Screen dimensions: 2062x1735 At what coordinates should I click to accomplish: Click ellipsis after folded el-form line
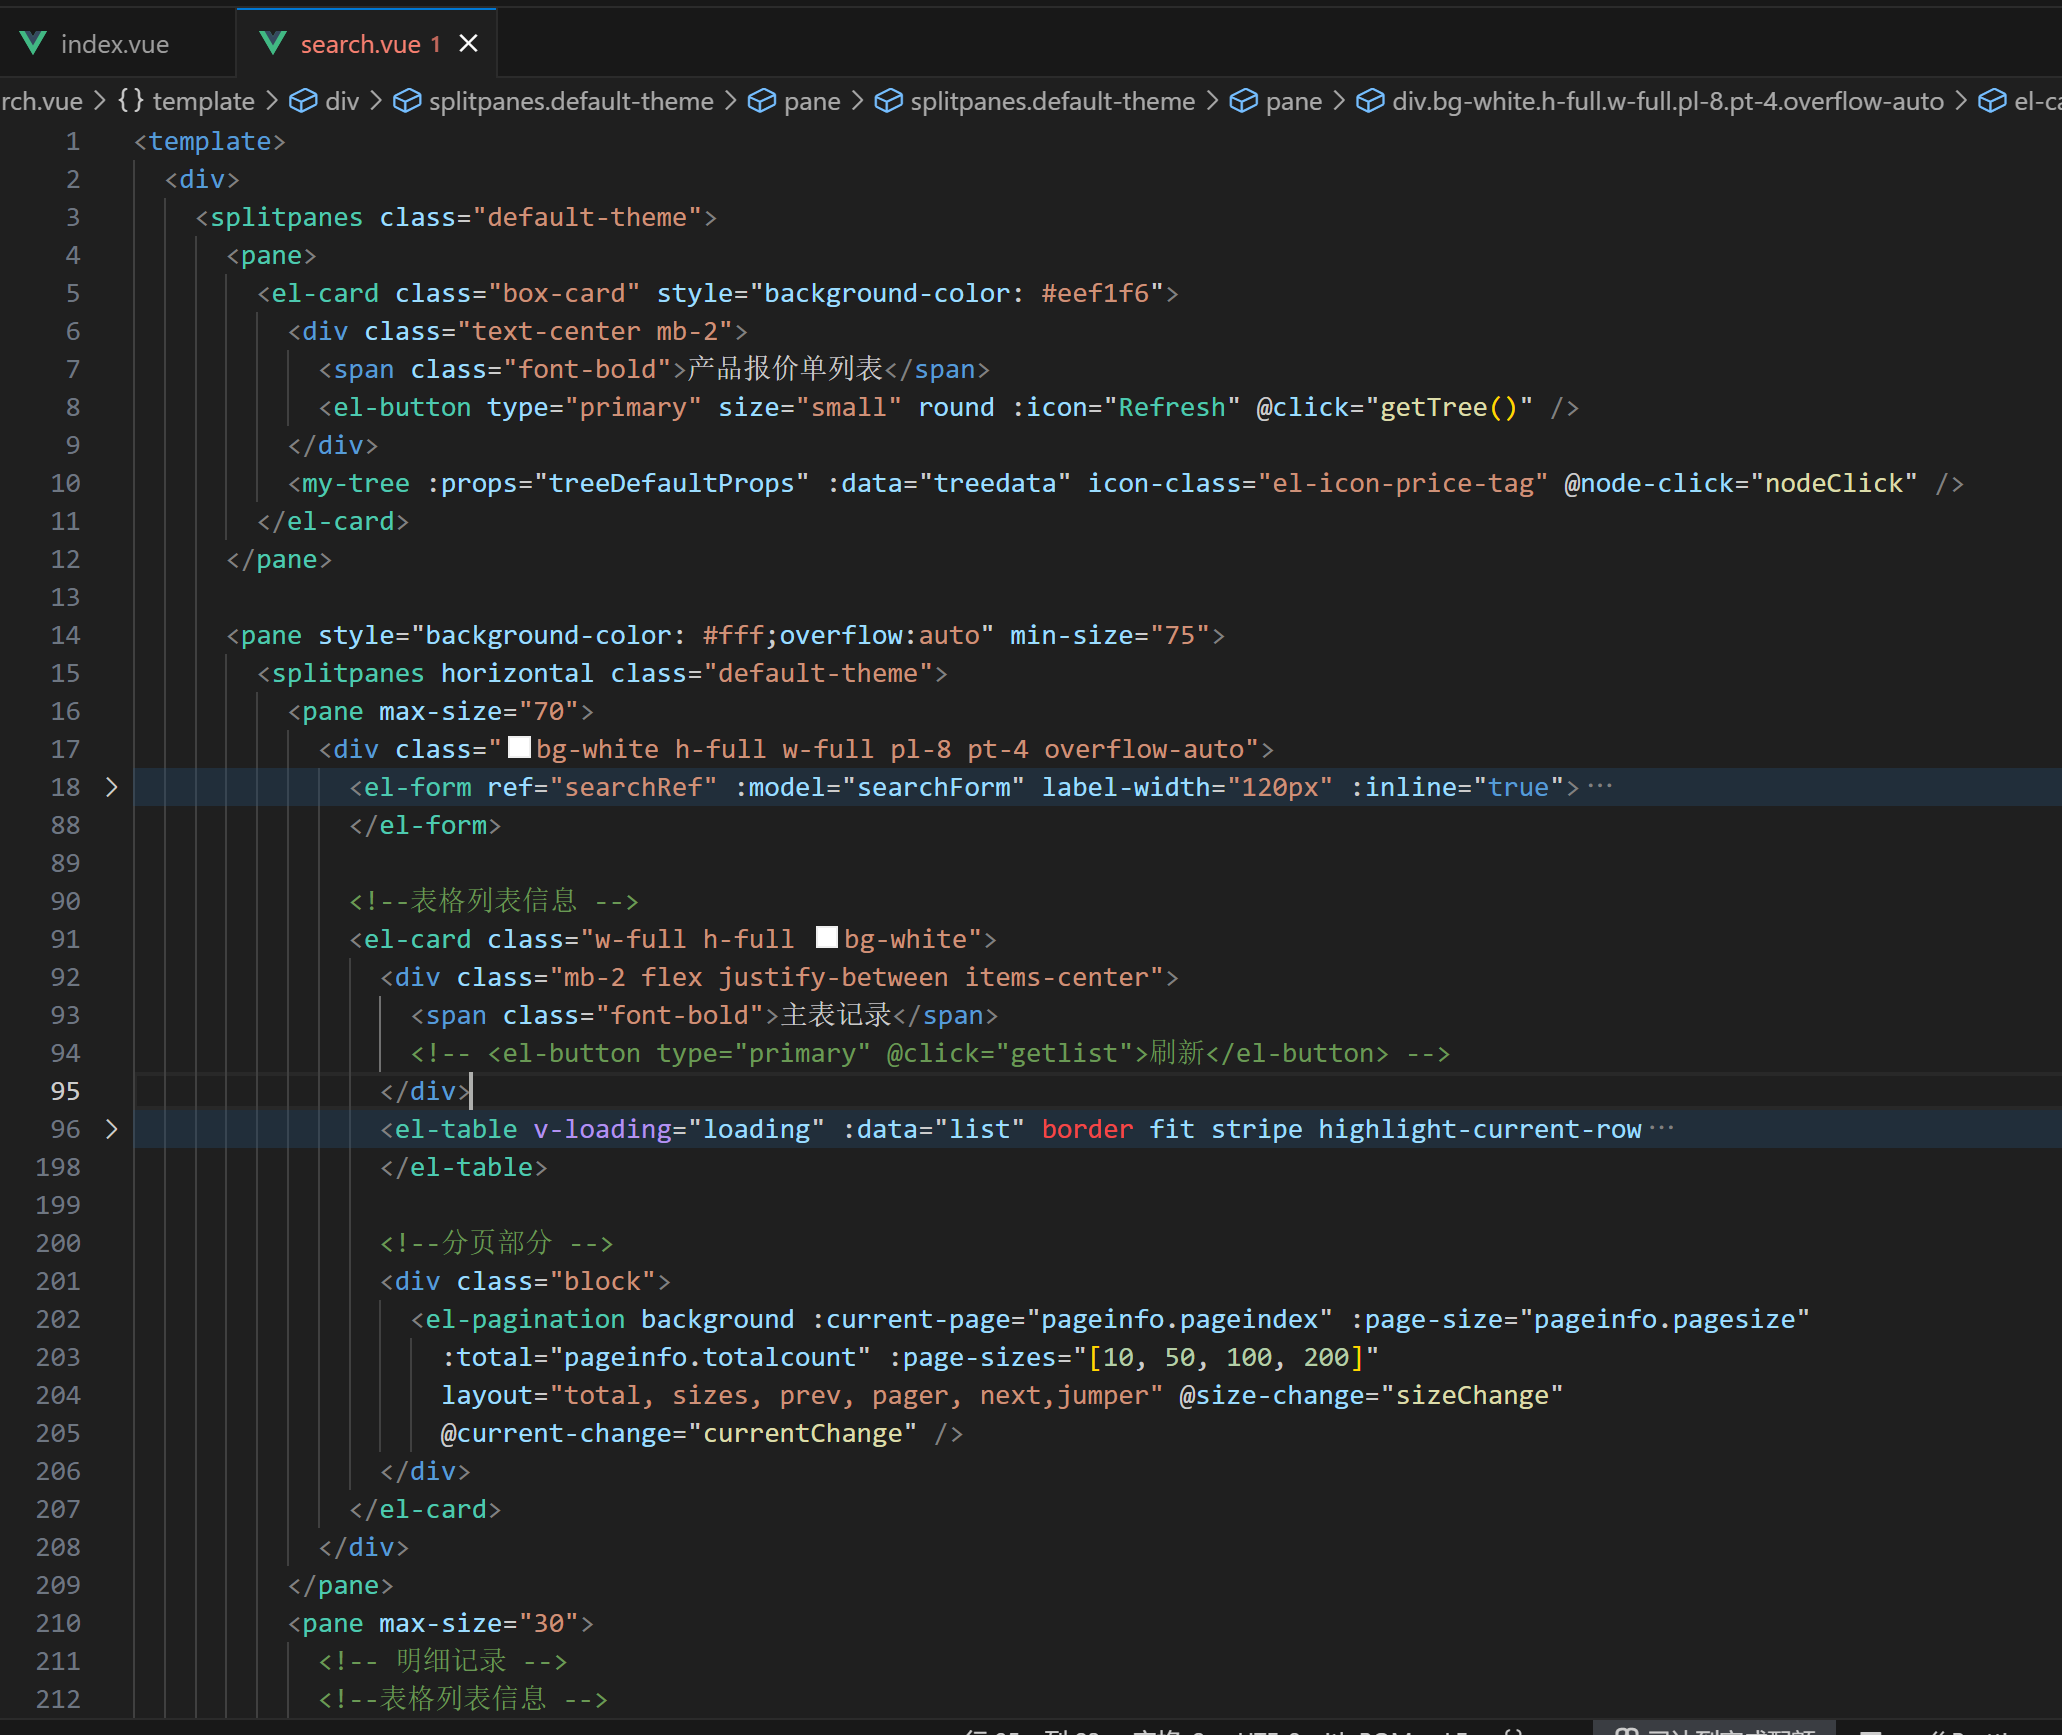click(1600, 786)
